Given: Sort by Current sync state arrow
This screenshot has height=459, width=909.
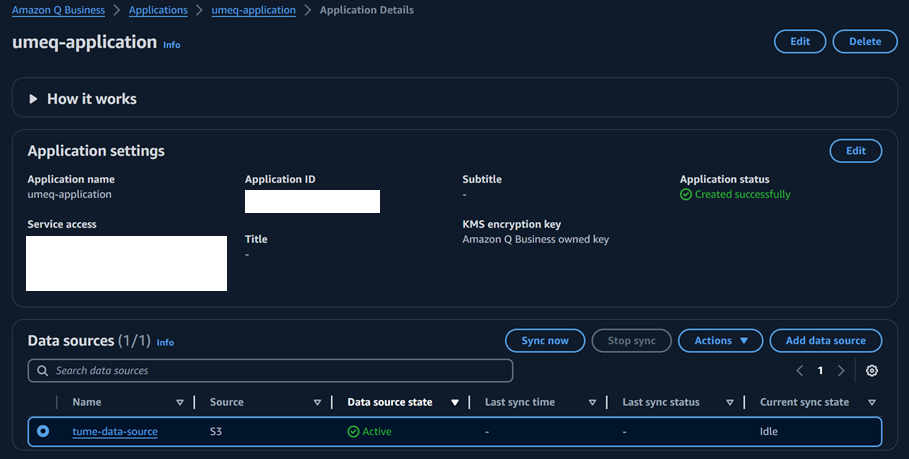Looking at the screenshot, I should (872, 402).
